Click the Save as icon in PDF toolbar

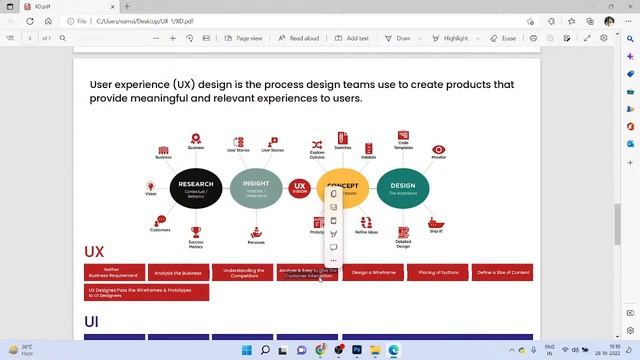point(567,38)
